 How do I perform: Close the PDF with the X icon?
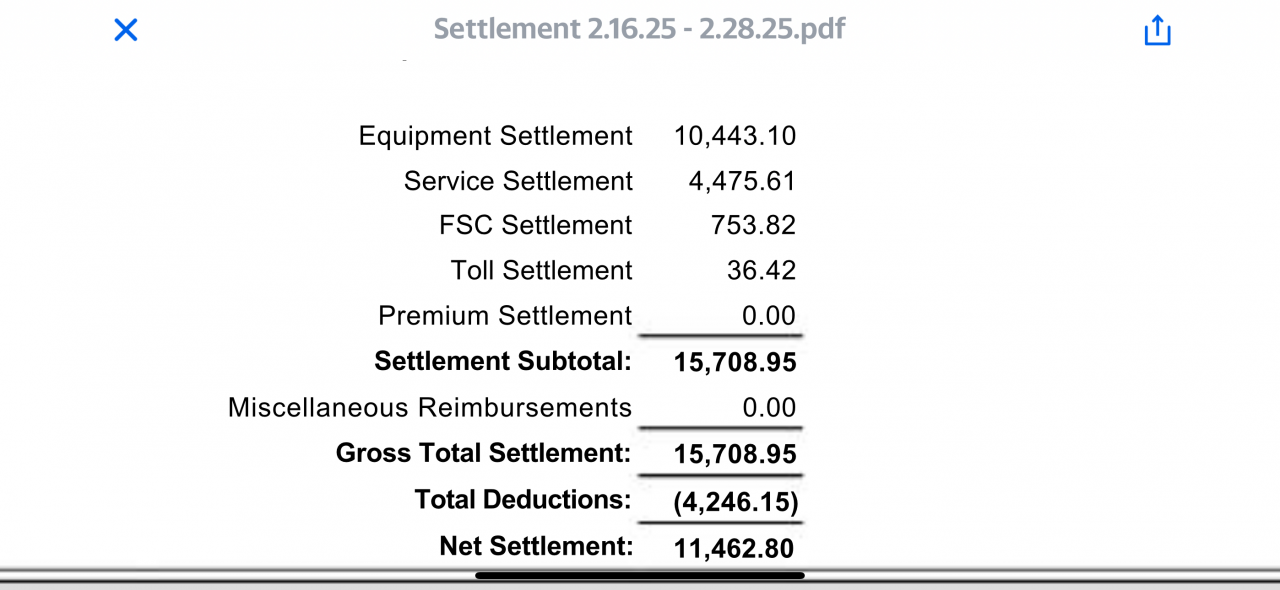point(125,30)
